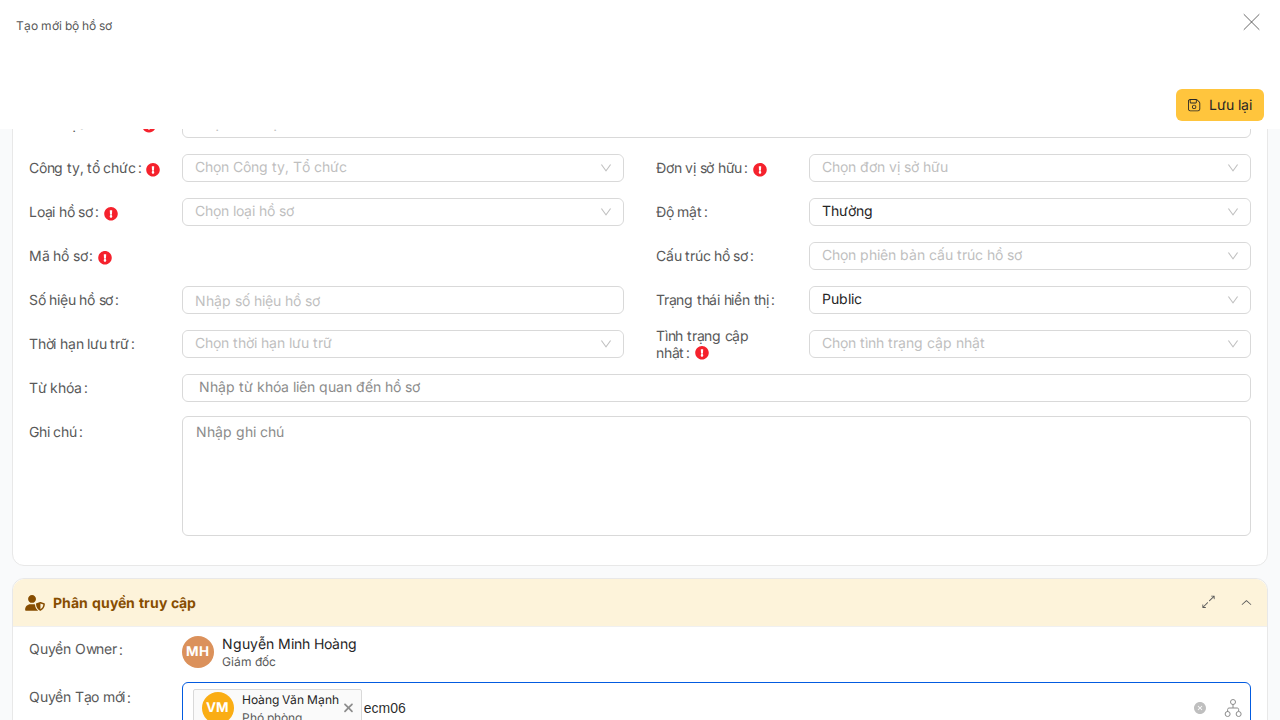Image resolution: width=1280 pixels, height=720 pixels.
Task: Expand the Loại hồ sơ dropdown
Action: 402,212
